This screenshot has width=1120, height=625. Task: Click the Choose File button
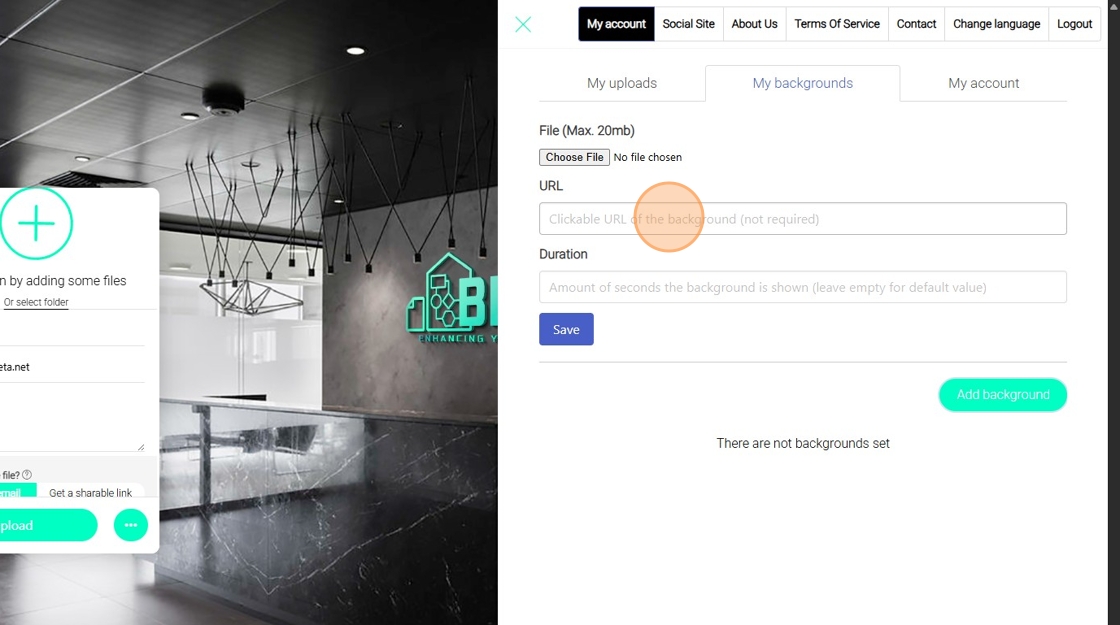574,157
